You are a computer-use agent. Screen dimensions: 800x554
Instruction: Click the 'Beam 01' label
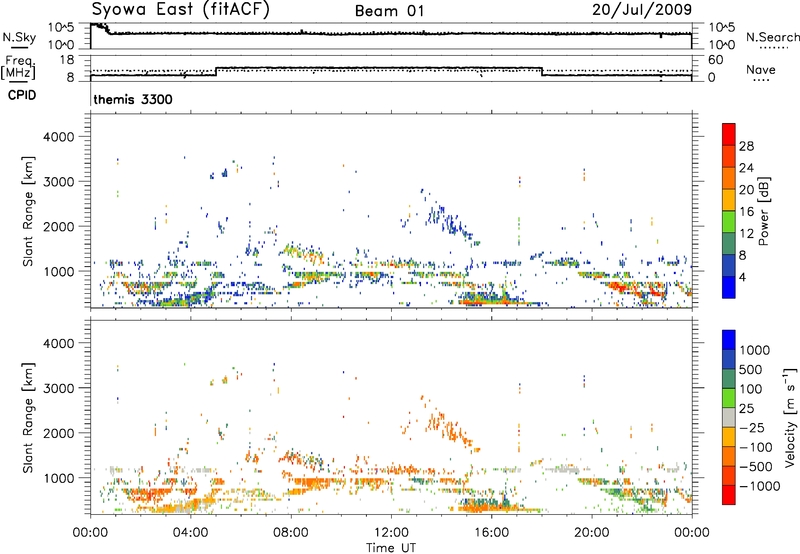click(x=390, y=11)
